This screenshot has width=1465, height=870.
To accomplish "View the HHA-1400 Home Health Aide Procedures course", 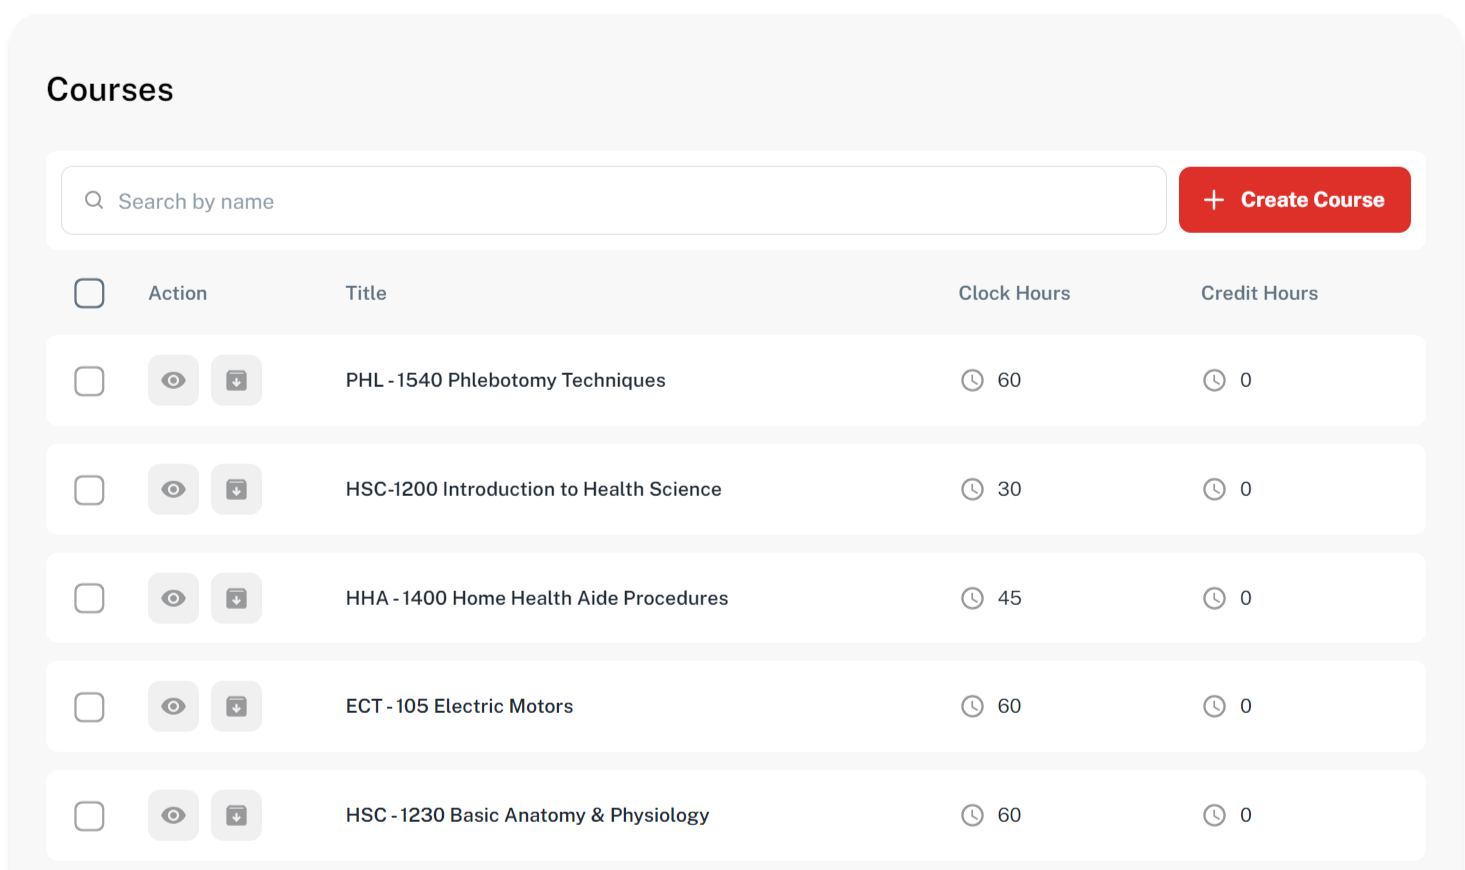I will click(x=173, y=598).
